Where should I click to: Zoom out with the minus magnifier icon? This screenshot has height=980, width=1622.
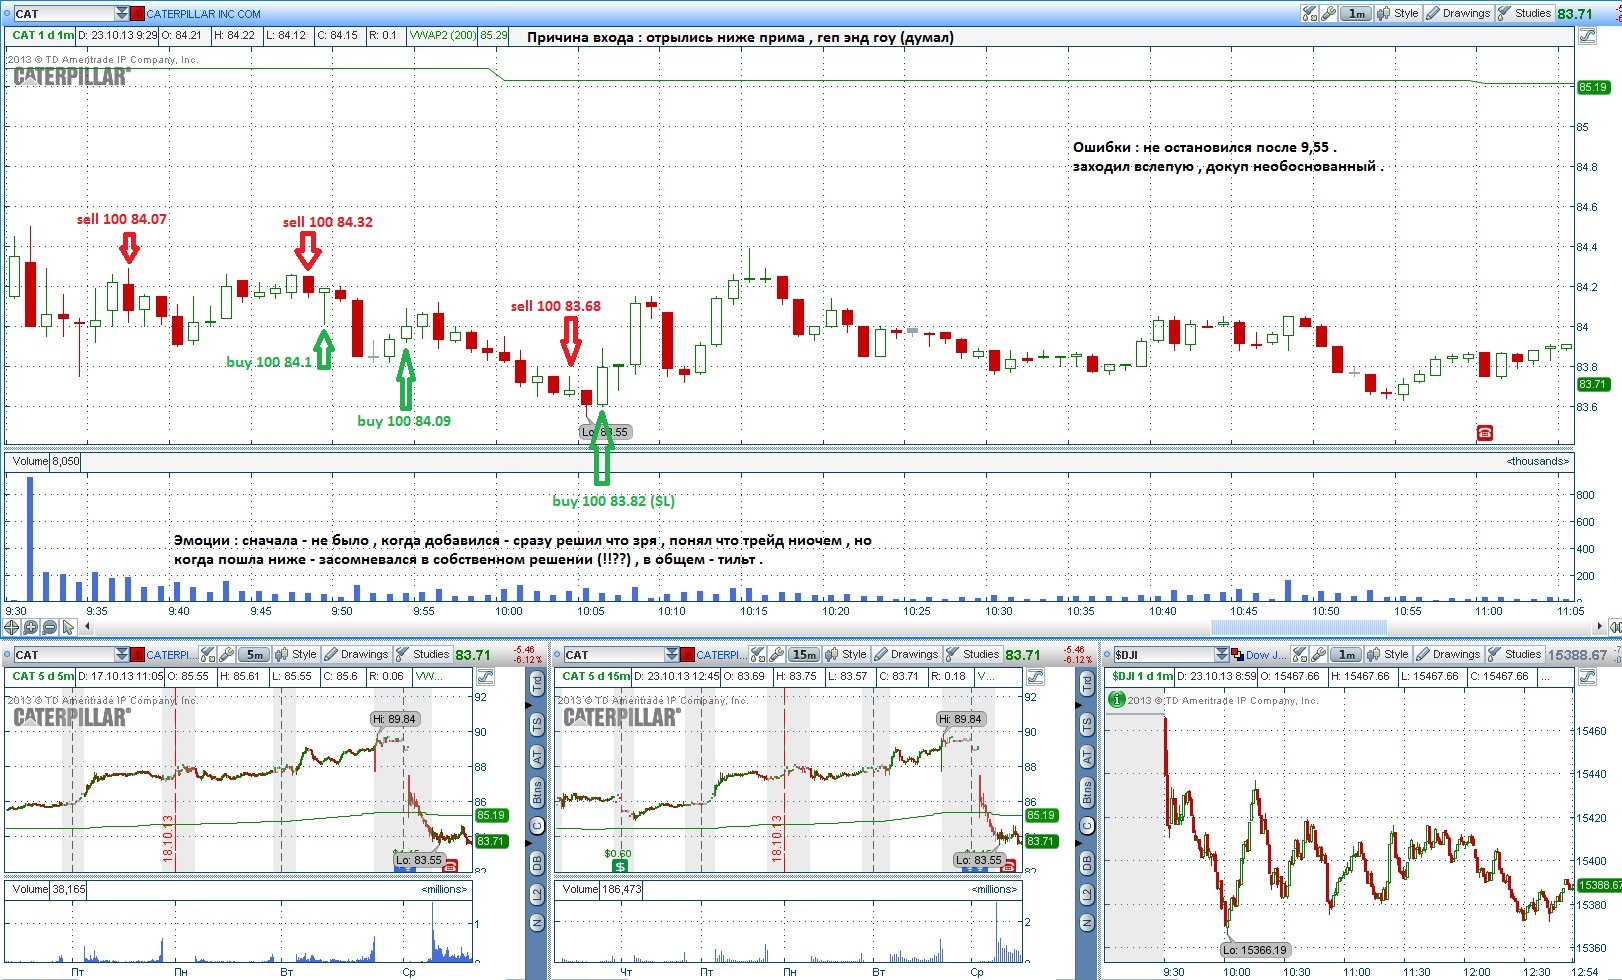pos(49,627)
